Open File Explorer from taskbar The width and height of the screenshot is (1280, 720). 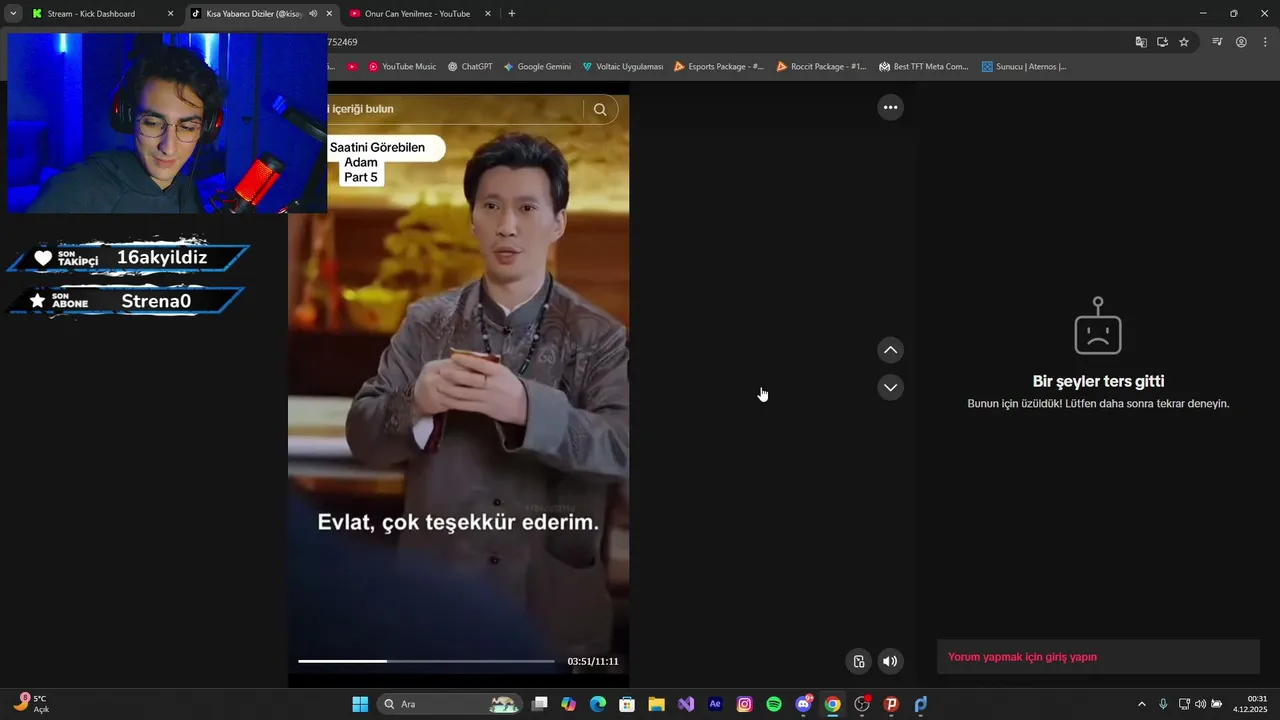pyautogui.click(x=656, y=704)
